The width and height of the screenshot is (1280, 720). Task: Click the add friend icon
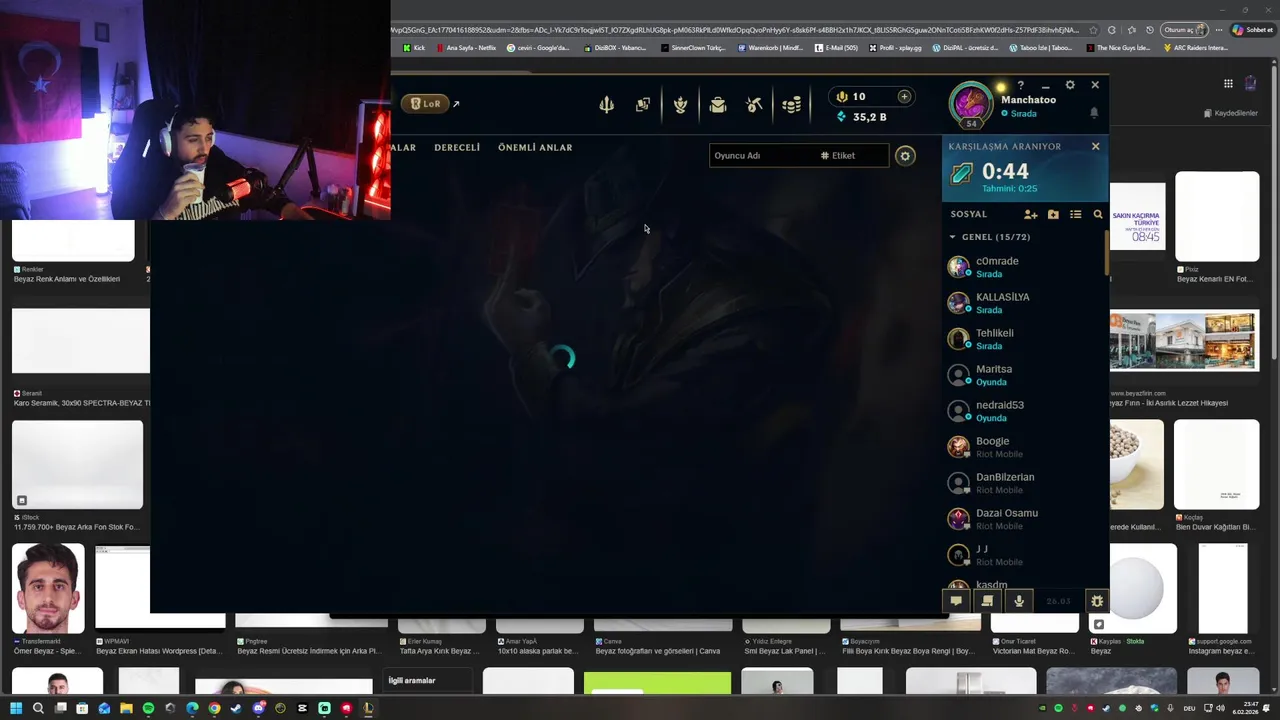point(1031,214)
